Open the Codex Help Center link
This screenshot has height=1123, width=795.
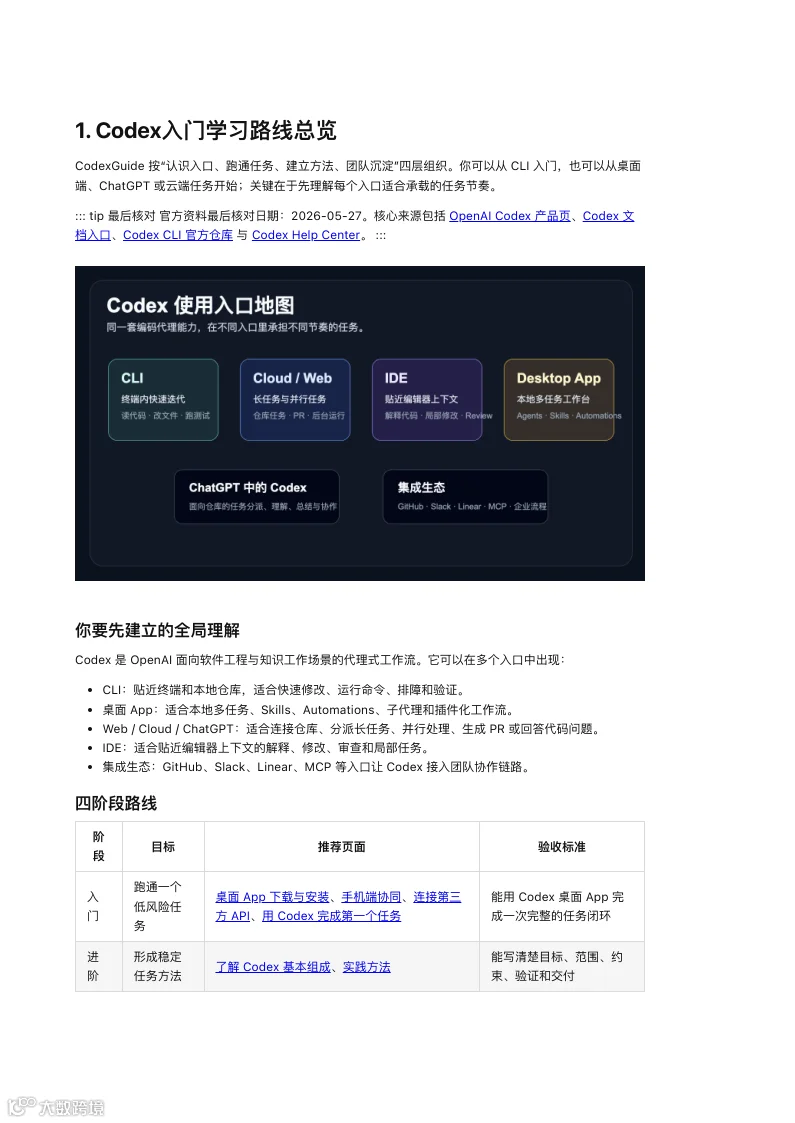(306, 235)
